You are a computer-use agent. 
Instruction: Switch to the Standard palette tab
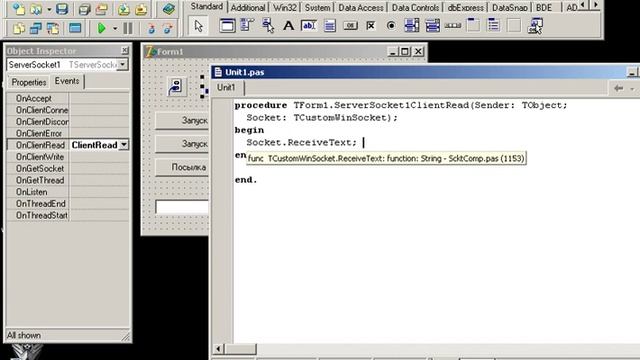(207, 7)
